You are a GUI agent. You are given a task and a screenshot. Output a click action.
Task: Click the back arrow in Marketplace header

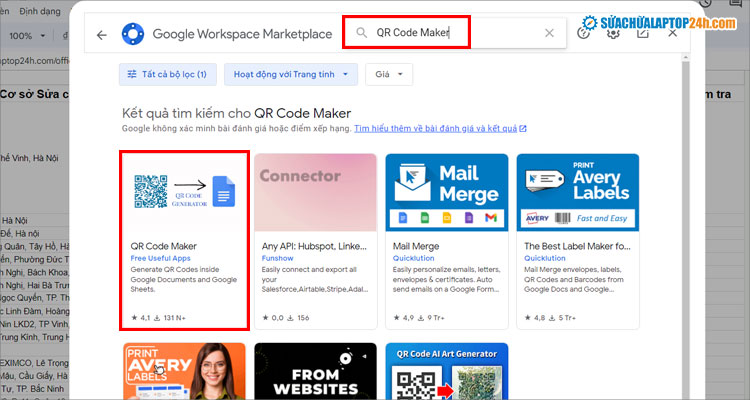tap(101, 35)
